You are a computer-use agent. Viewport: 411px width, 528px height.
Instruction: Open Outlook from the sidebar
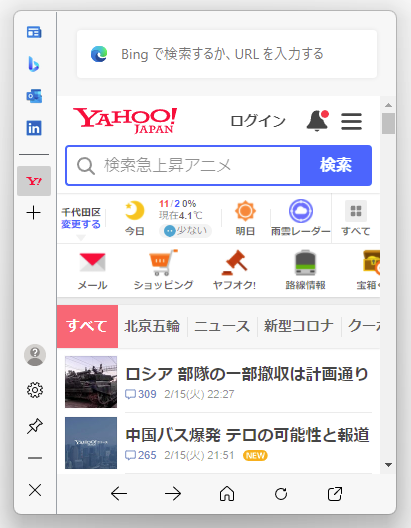coord(34,96)
